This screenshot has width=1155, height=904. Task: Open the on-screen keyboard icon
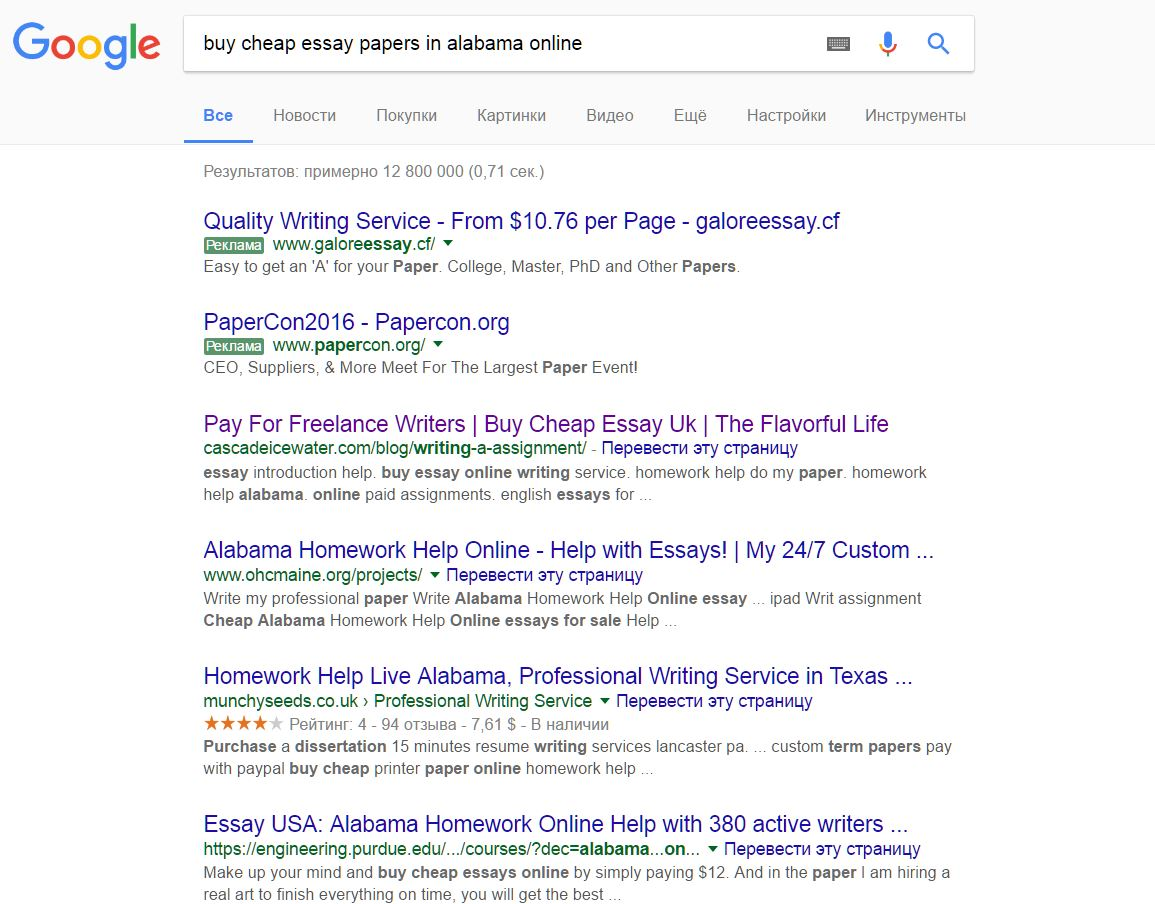pos(838,44)
